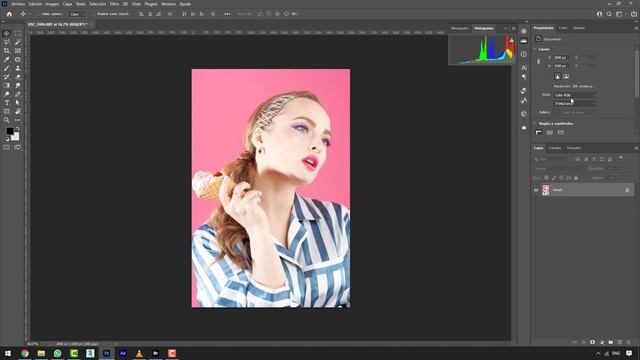Select the Eraser tool
The image size is (640, 360).
pyautogui.click(x=18, y=77)
